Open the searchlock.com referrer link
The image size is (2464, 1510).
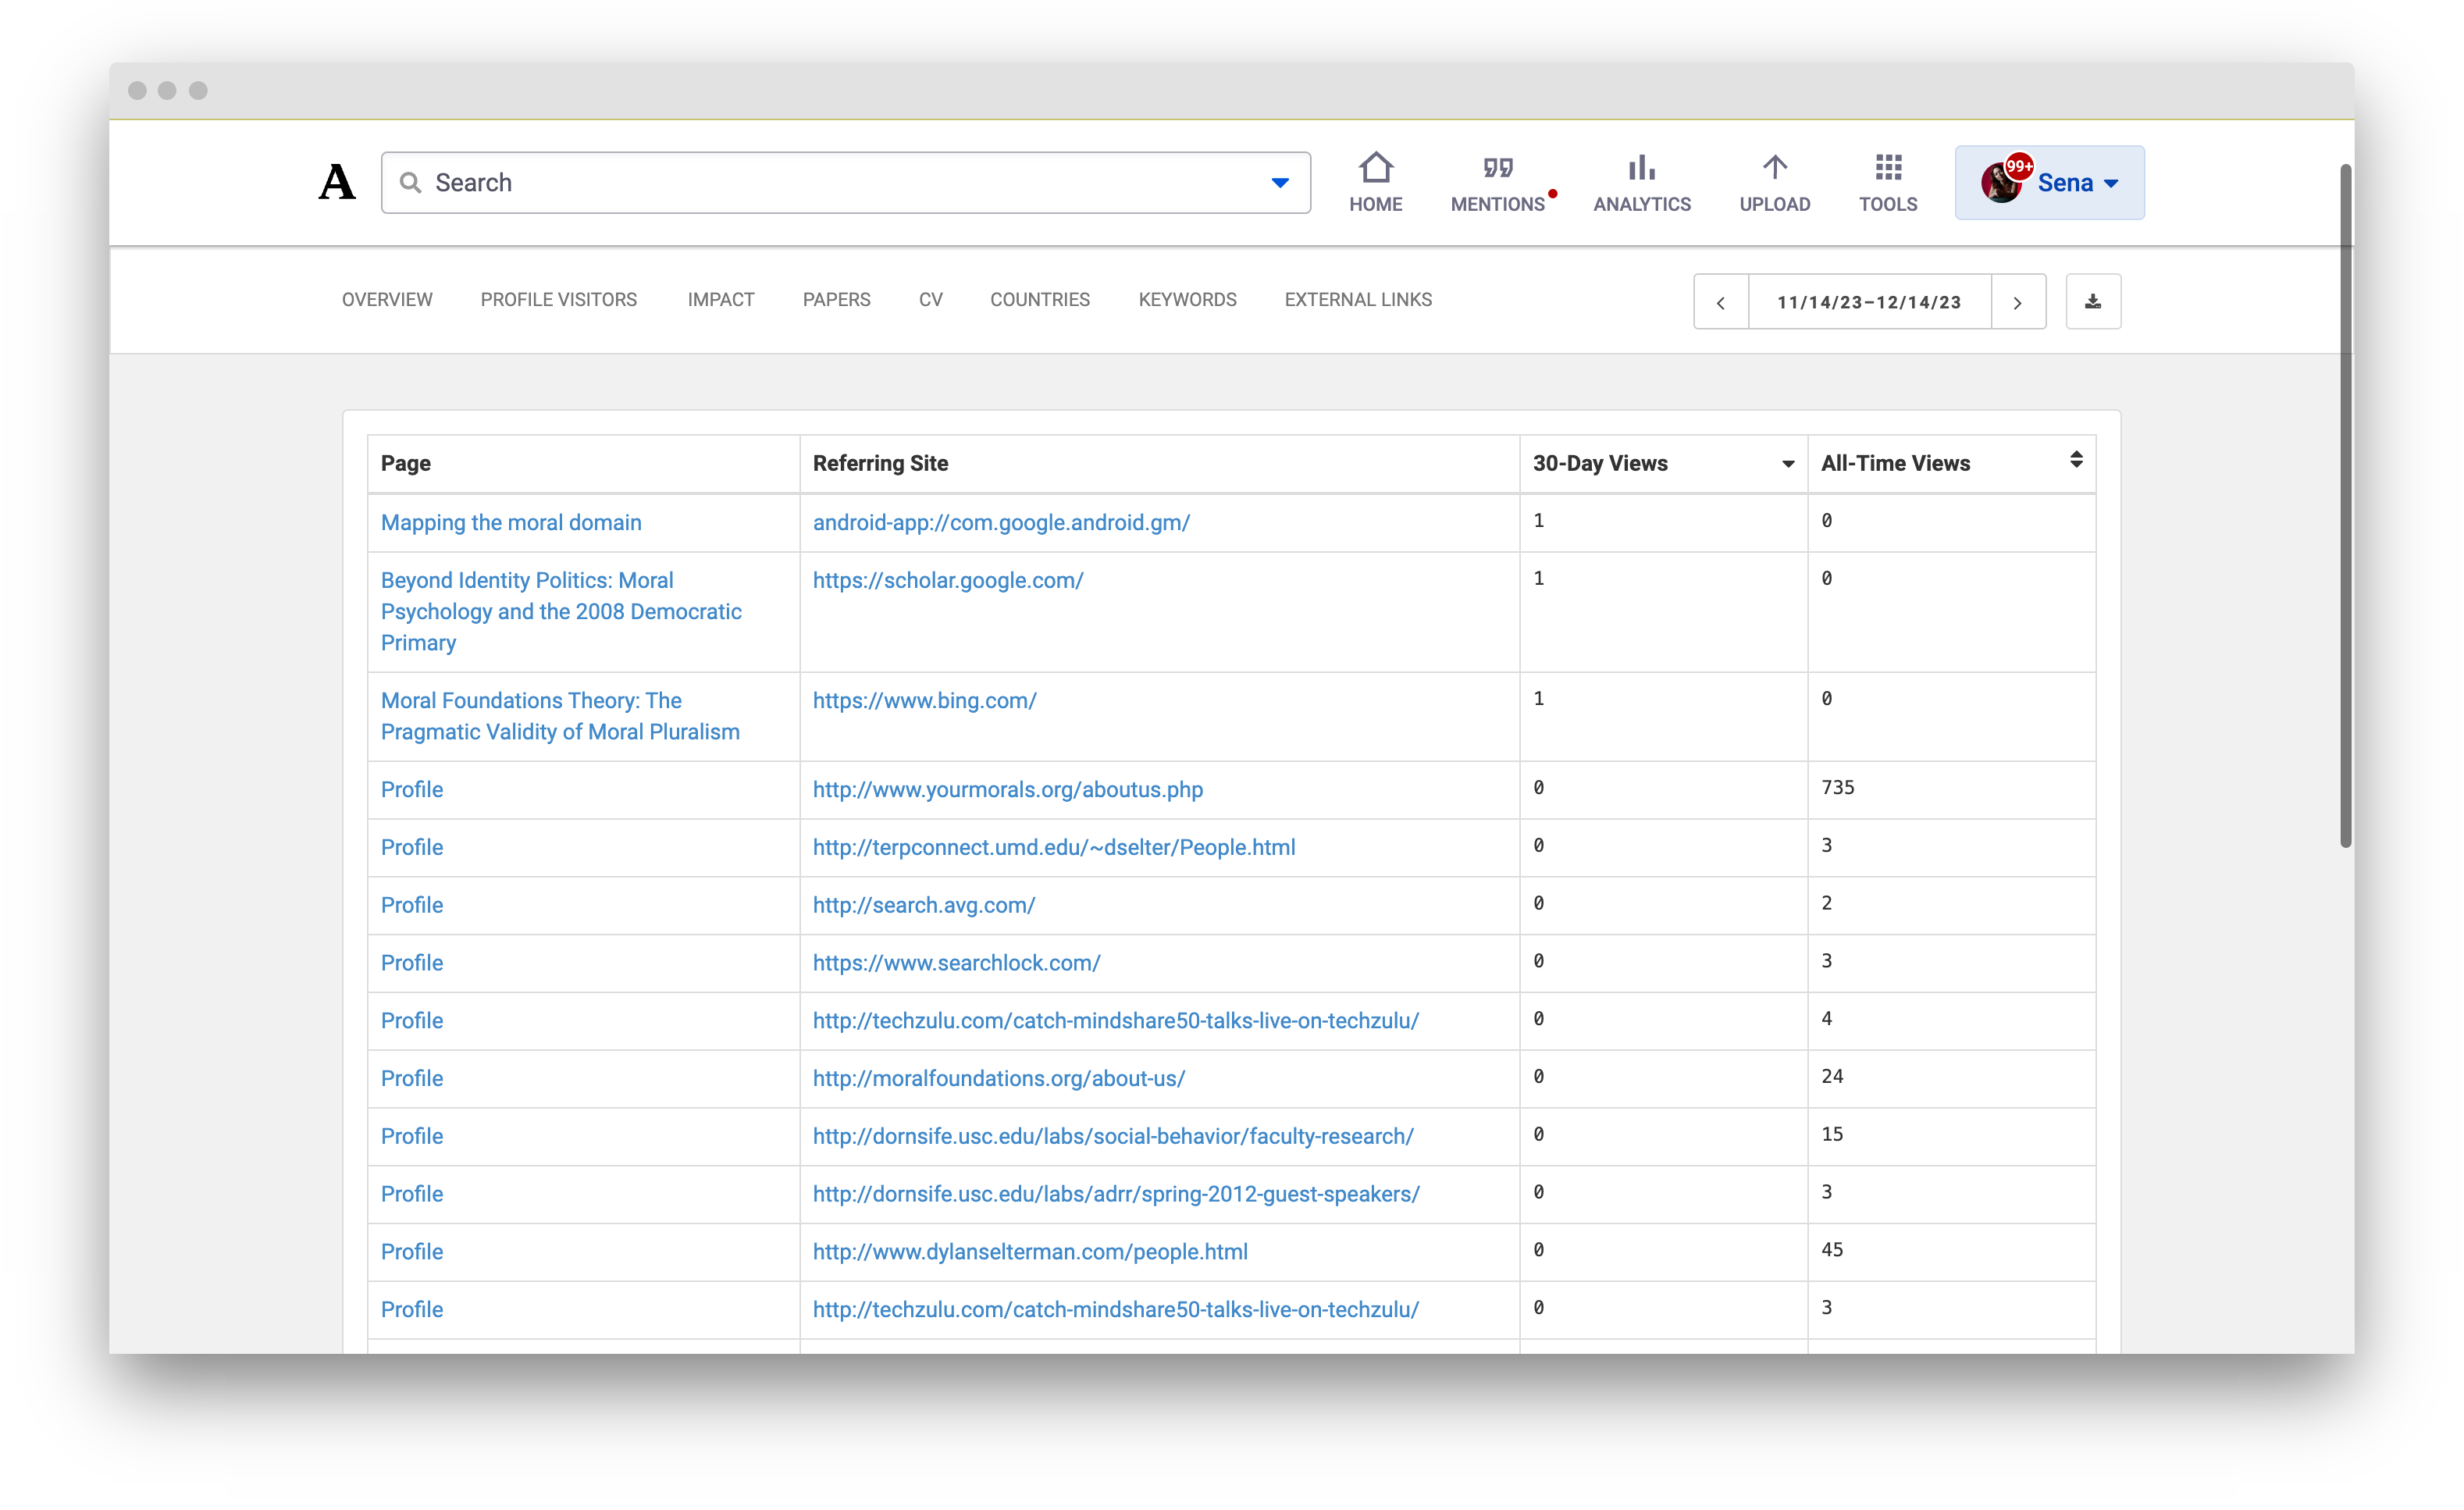956,963
